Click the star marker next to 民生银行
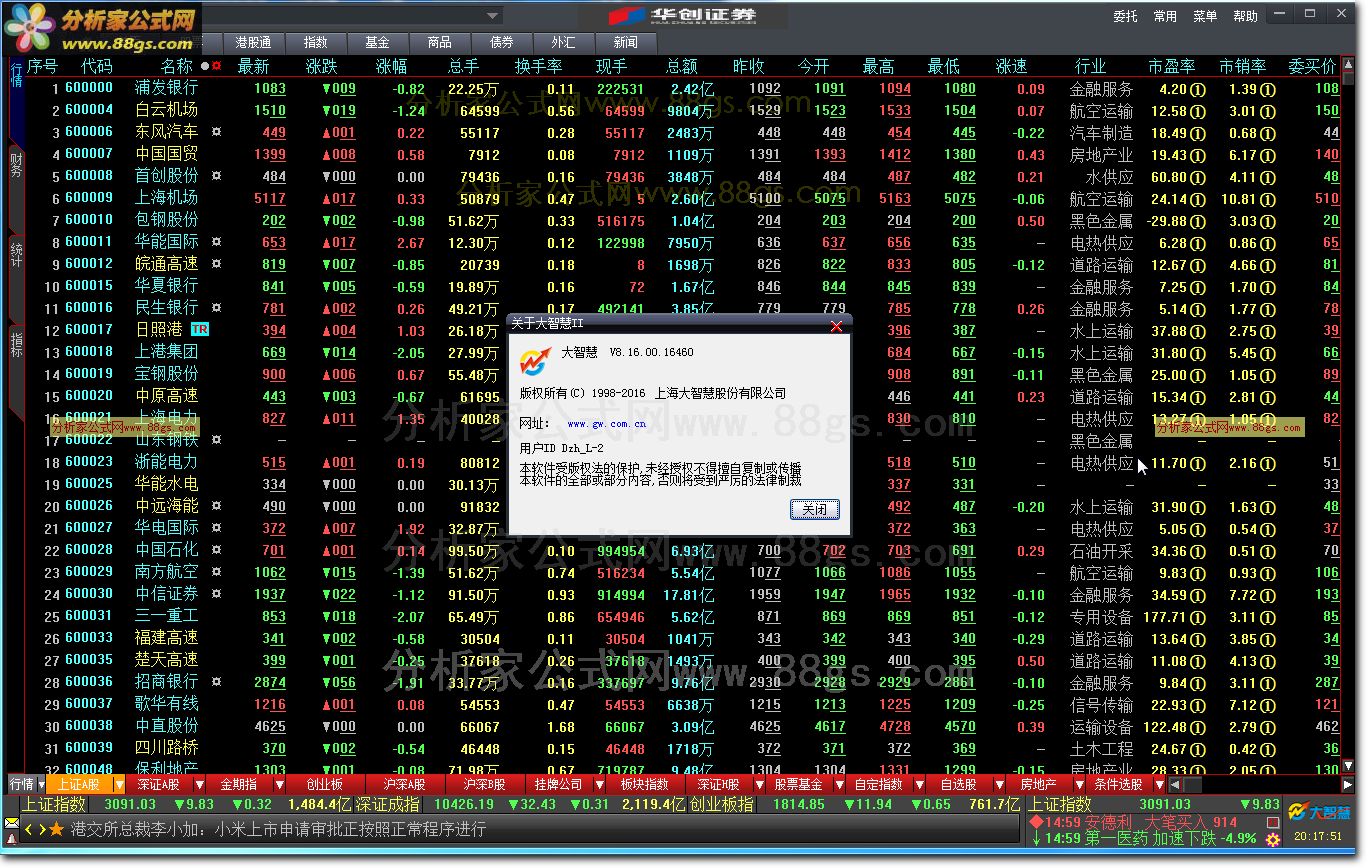1368x868 pixels. [x=217, y=308]
